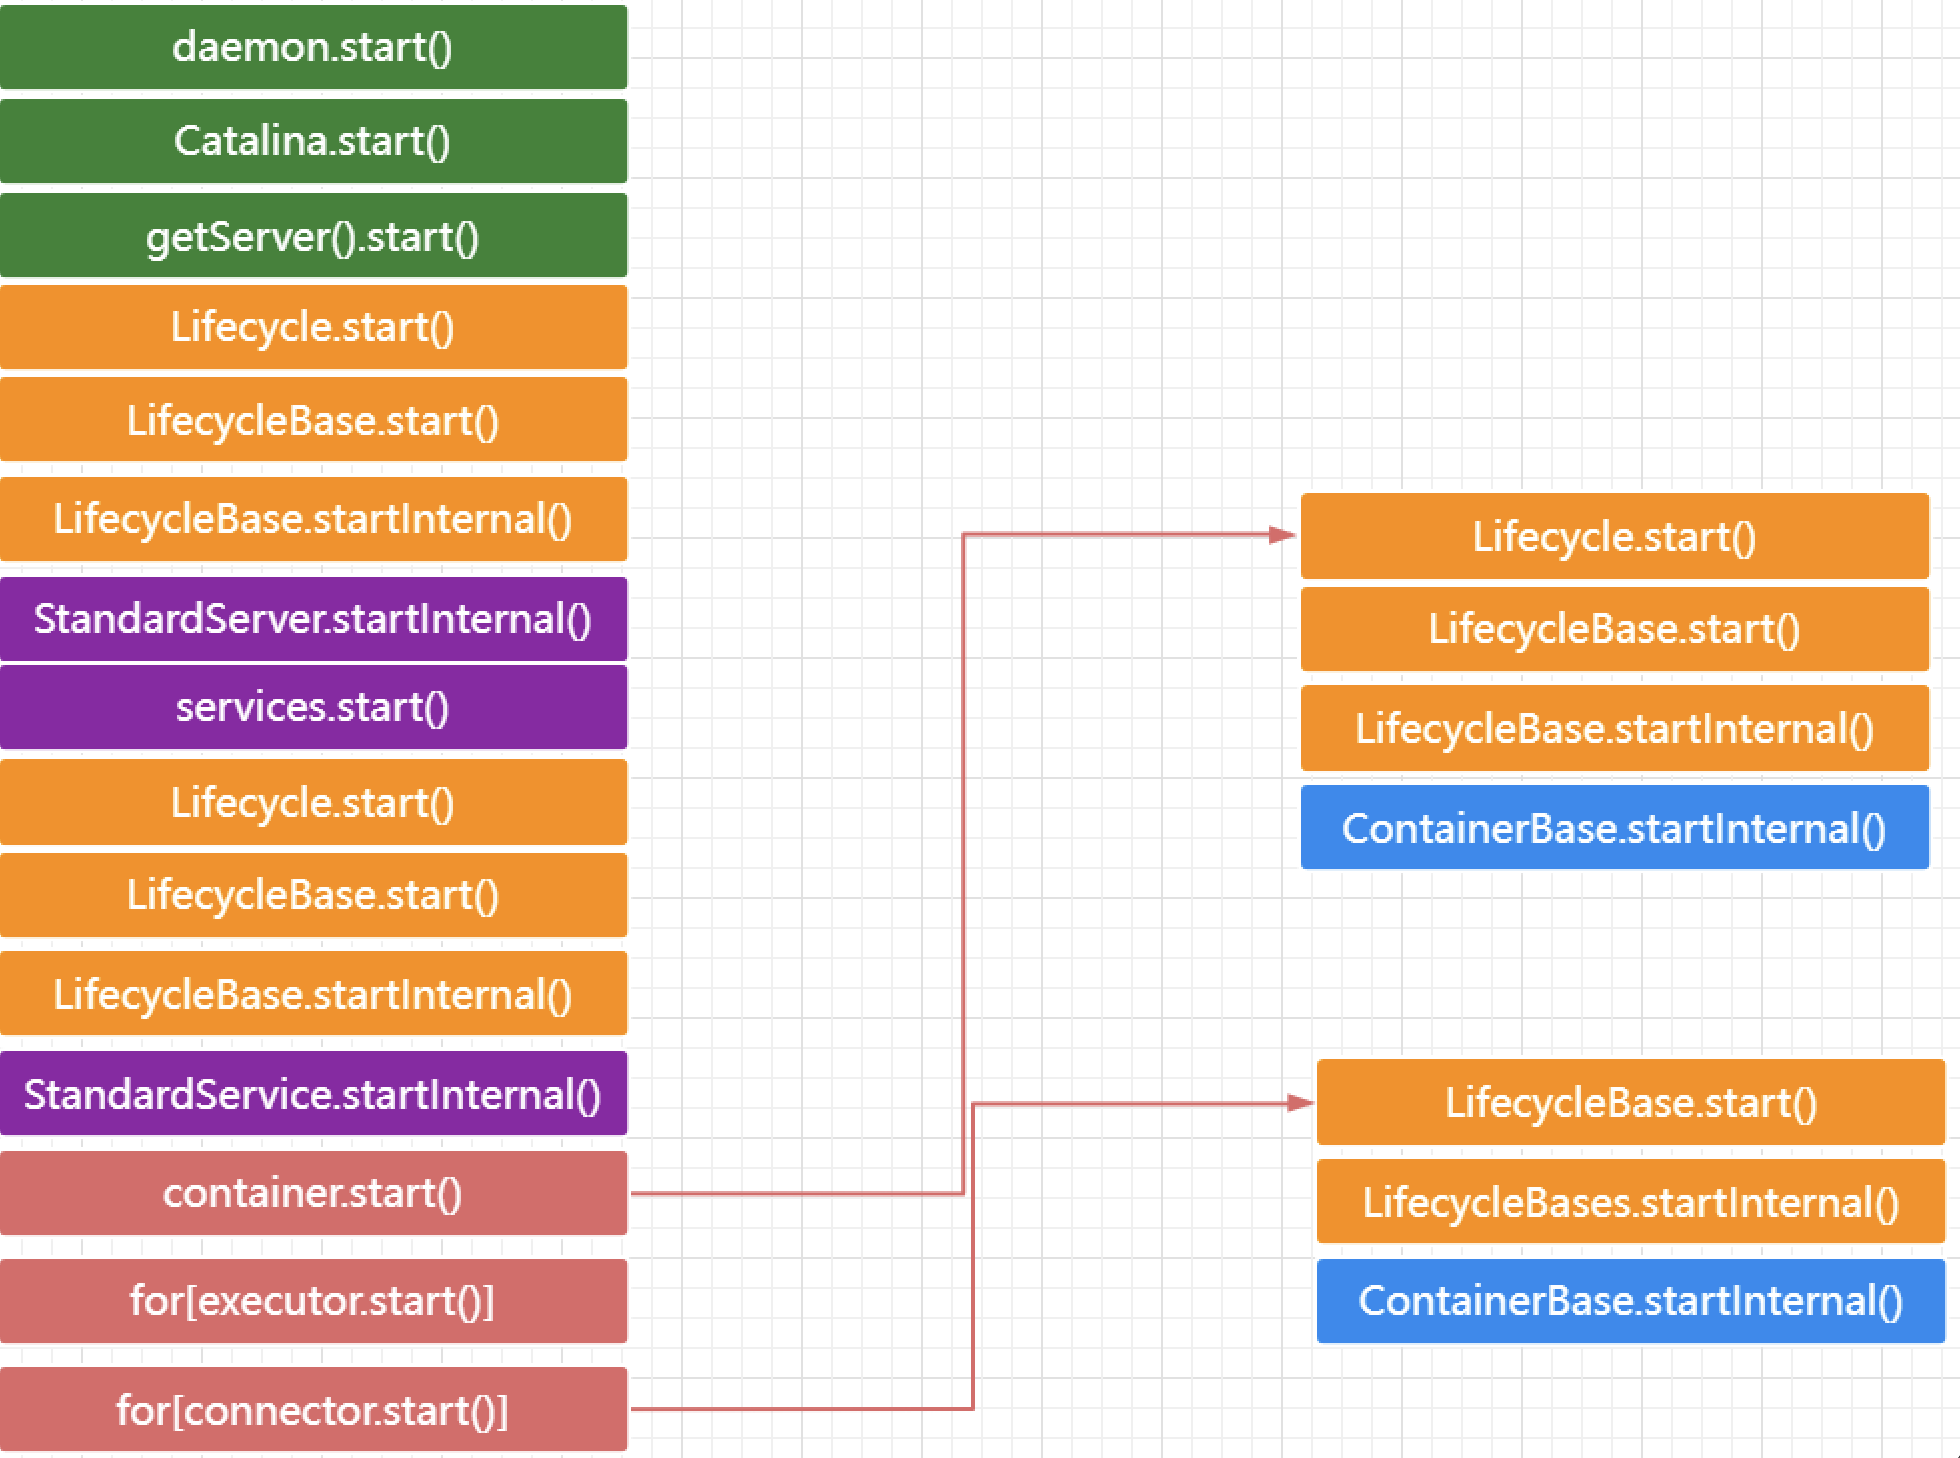
Task: Click the upper-right Lifecycle.start() block
Action: click(x=1614, y=536)
